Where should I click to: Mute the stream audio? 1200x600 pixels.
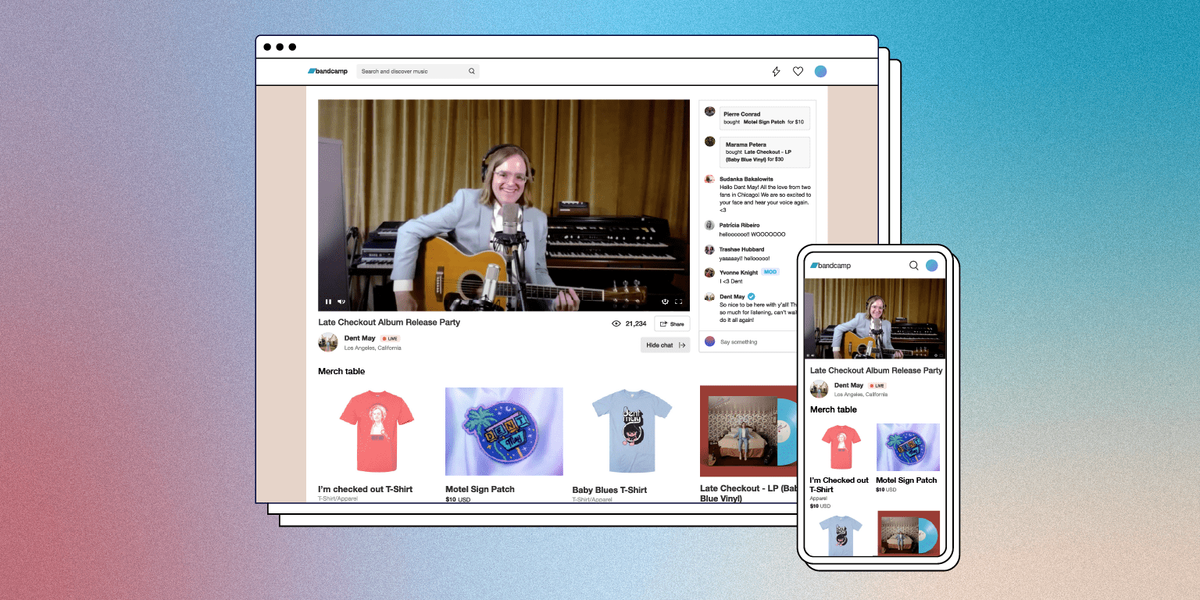coord(341,302)
